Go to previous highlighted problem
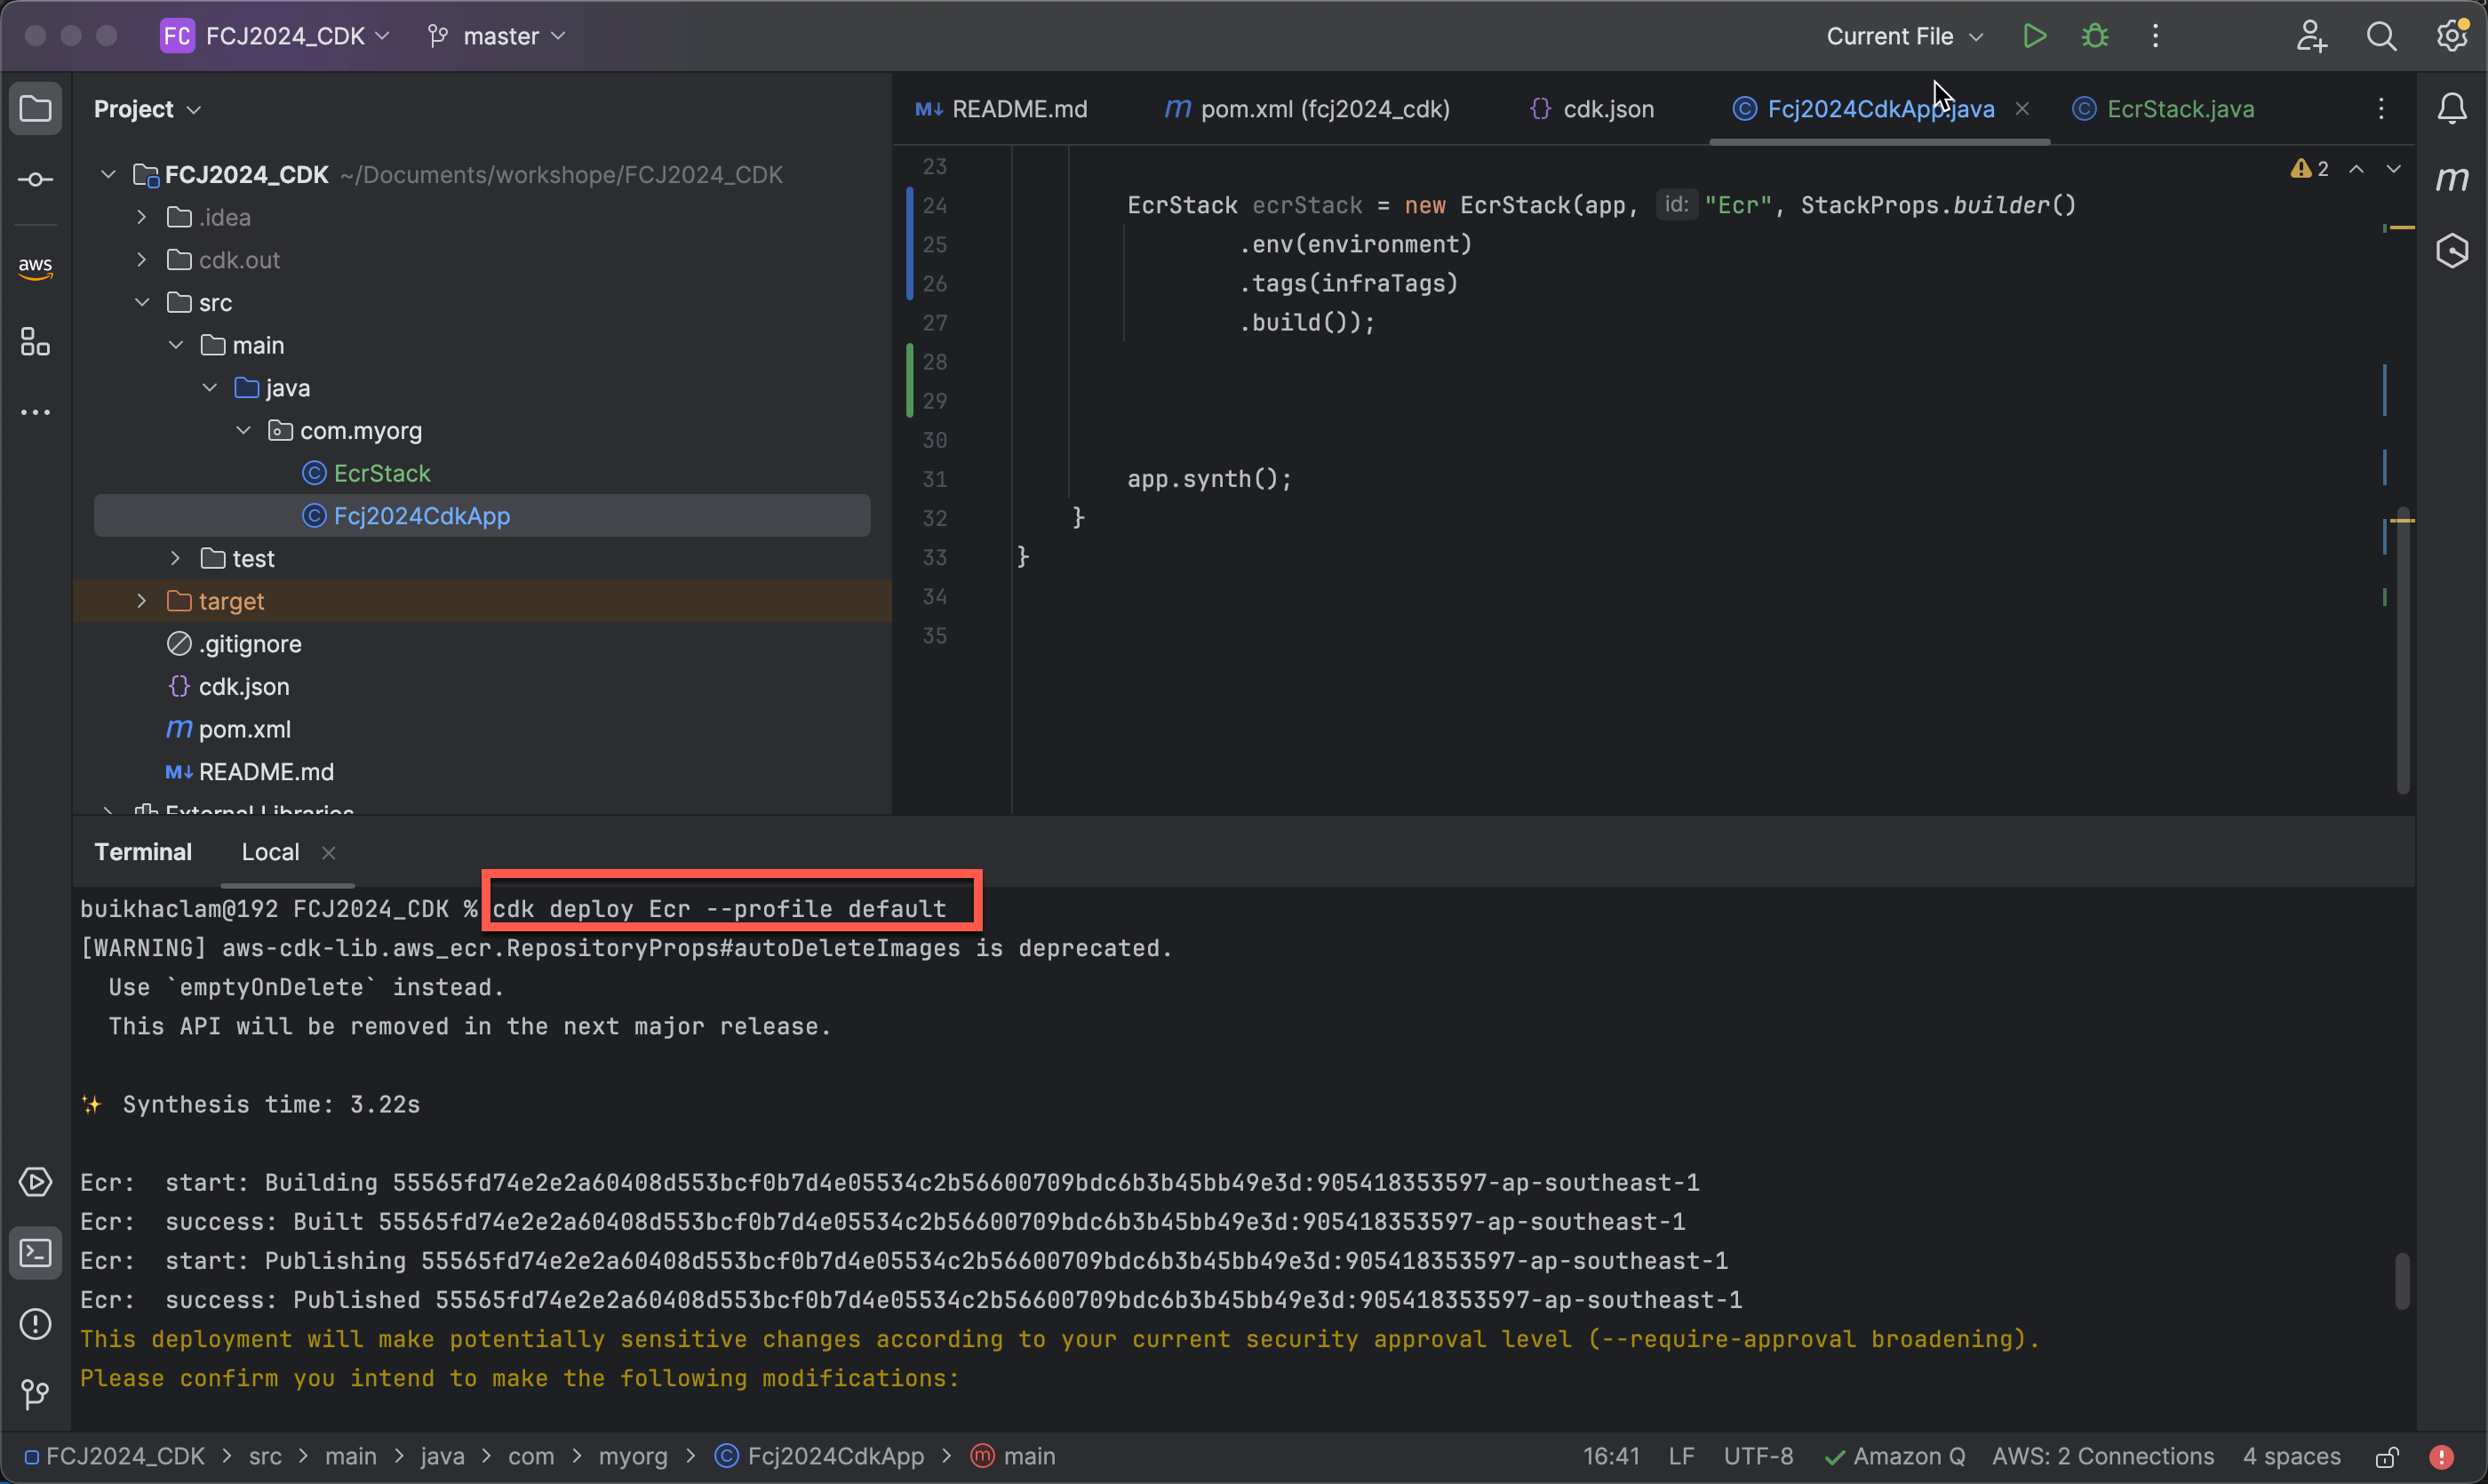This screenshot has height=1484, width=2488. 2357,169
